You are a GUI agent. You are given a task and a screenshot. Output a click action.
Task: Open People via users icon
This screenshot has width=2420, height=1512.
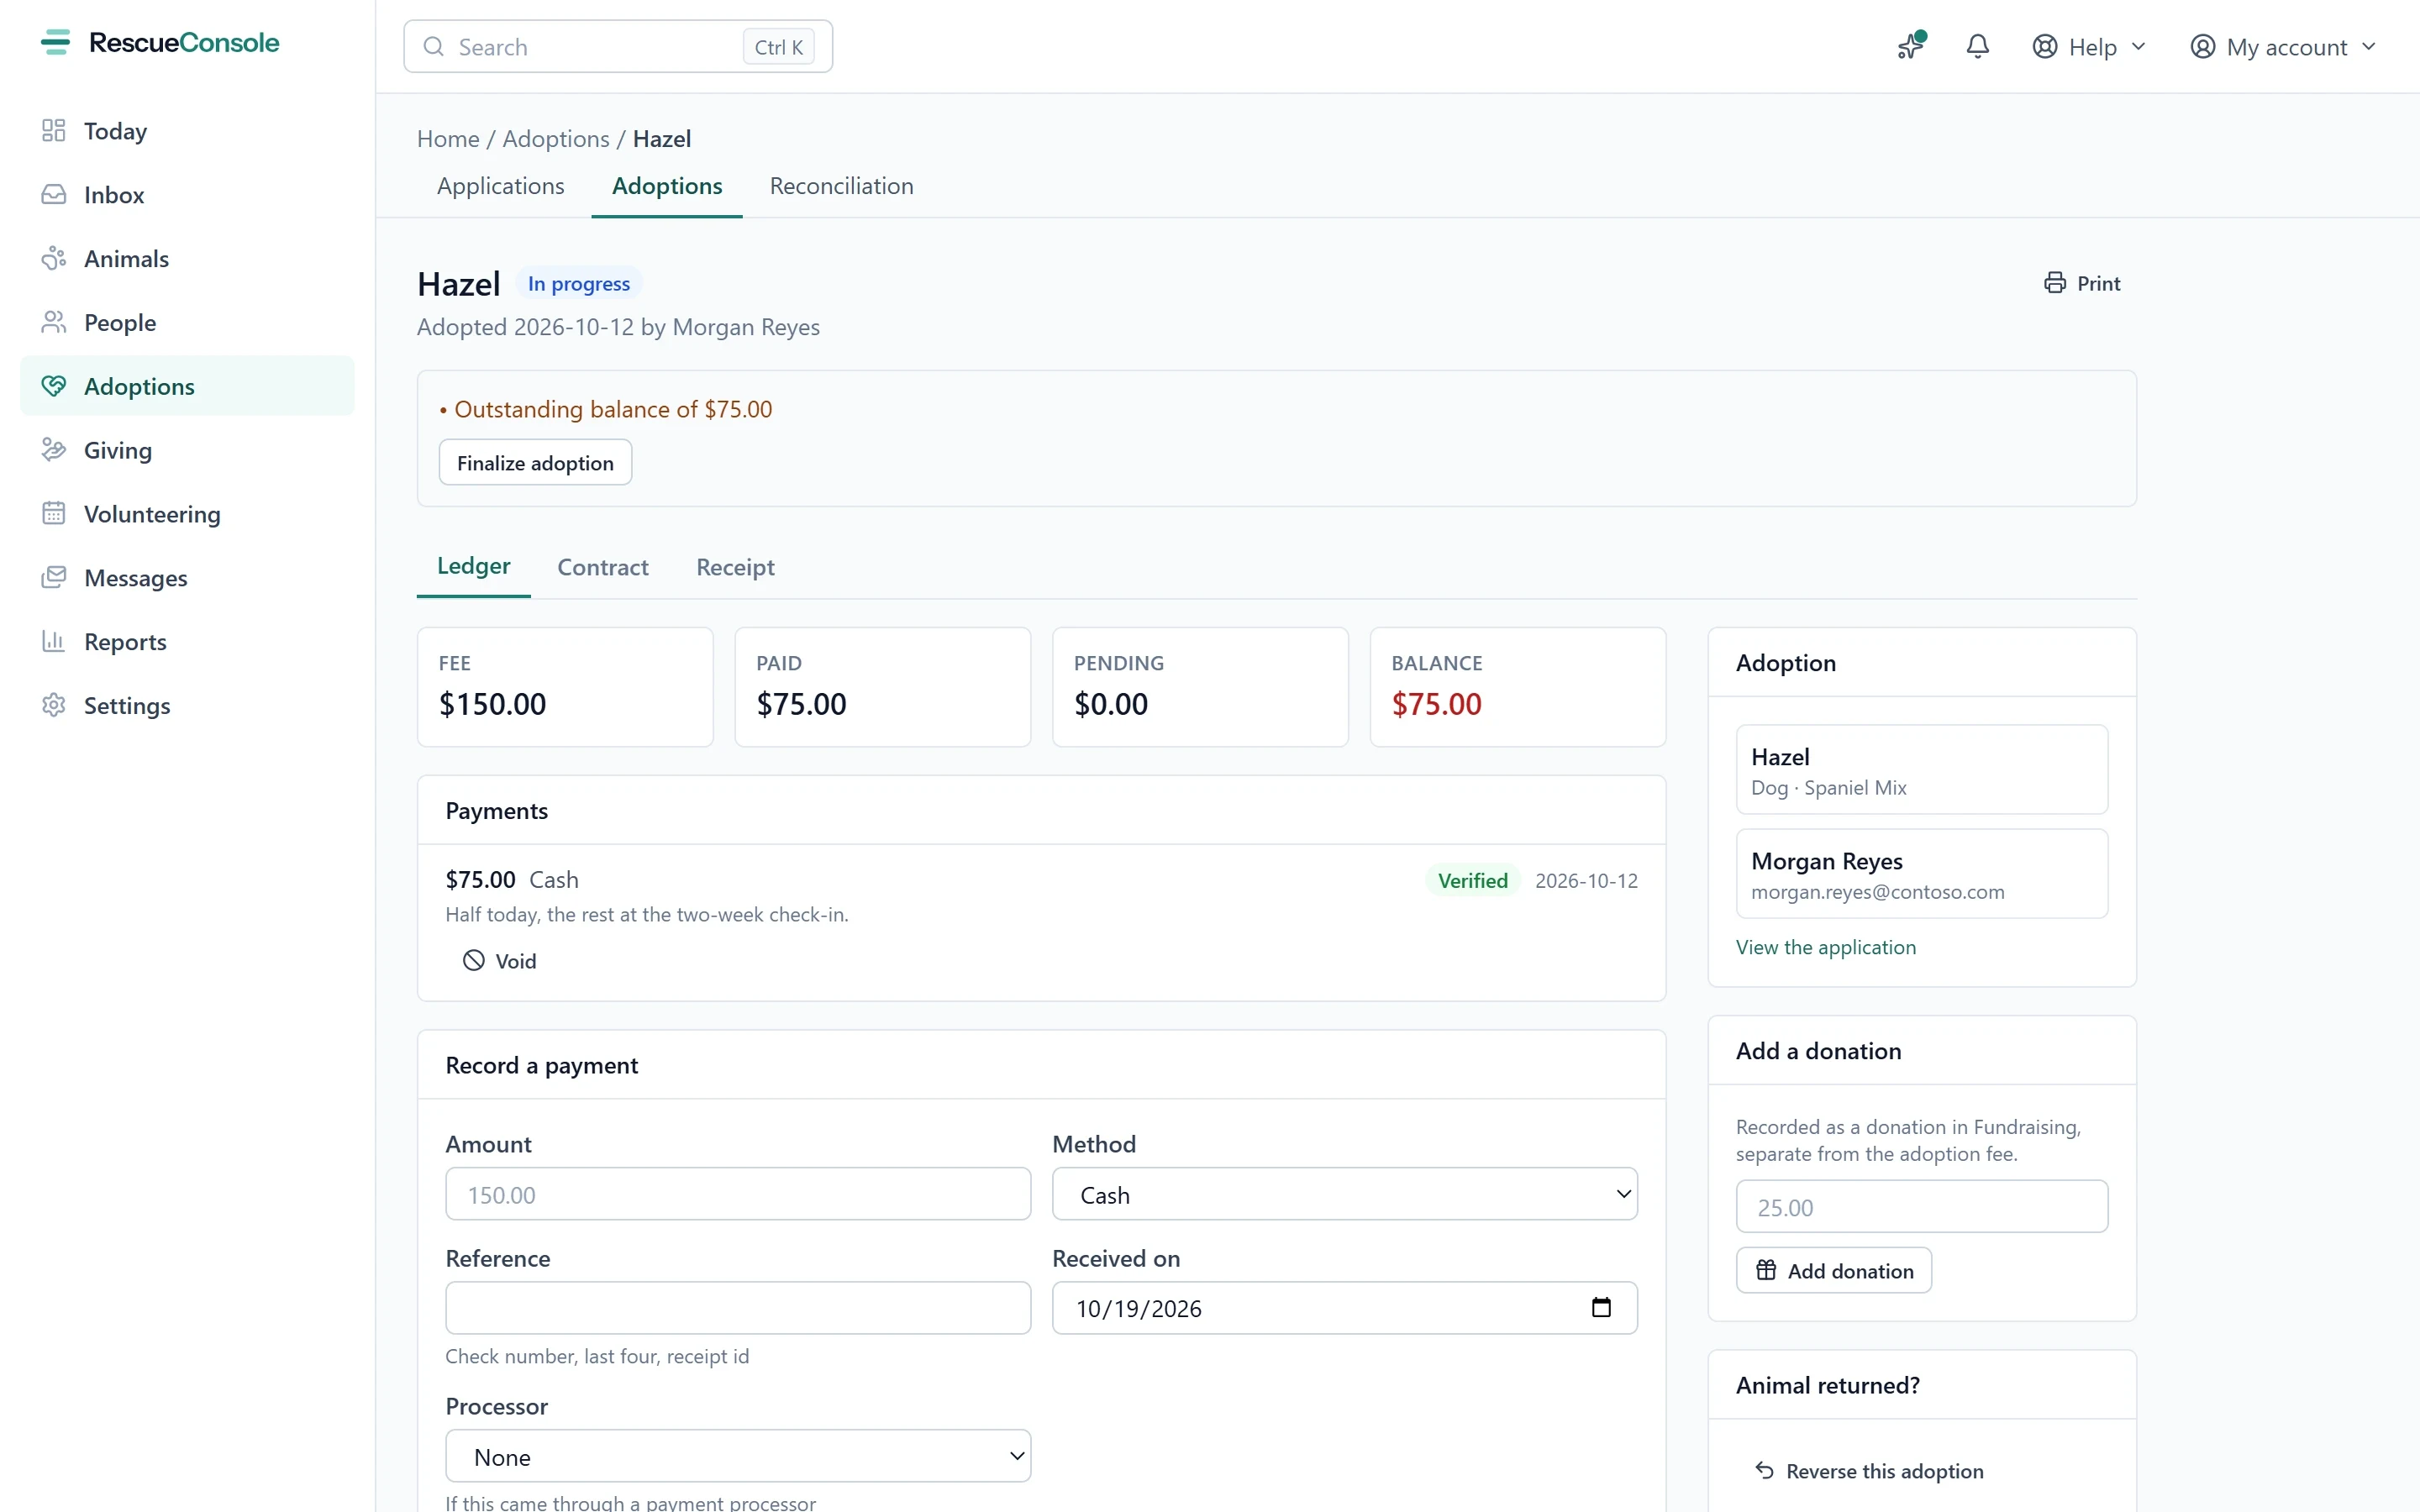coord(54,322)
